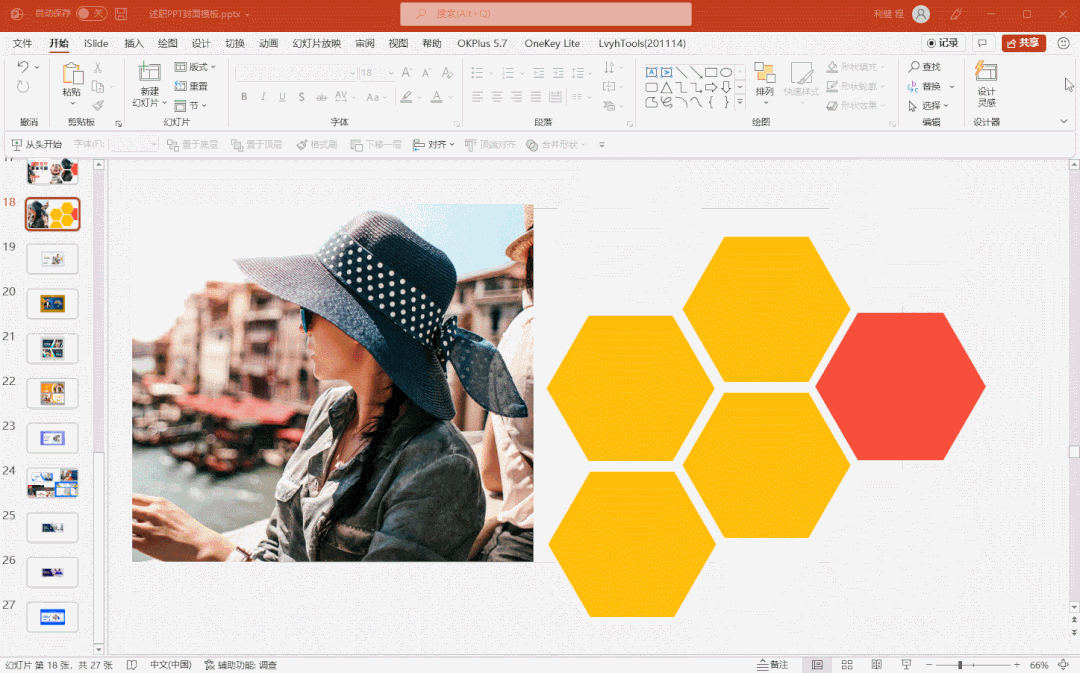Viewport: 1080px width, 673px height.
Task: Pick the oval shape in shapes gallery
Action: tap(726, 72)
